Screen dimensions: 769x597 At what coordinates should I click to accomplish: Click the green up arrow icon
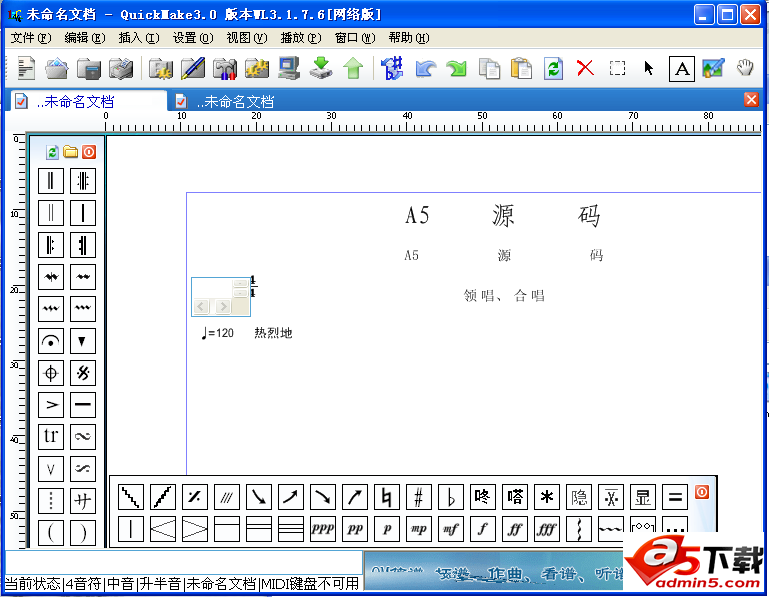coord(353,68)
